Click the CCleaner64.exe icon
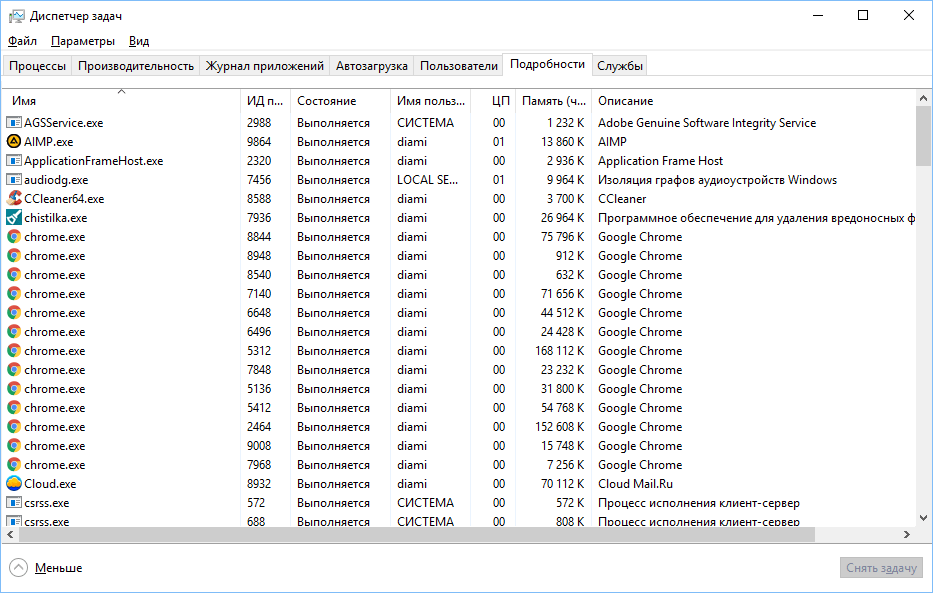 (14, 199)
